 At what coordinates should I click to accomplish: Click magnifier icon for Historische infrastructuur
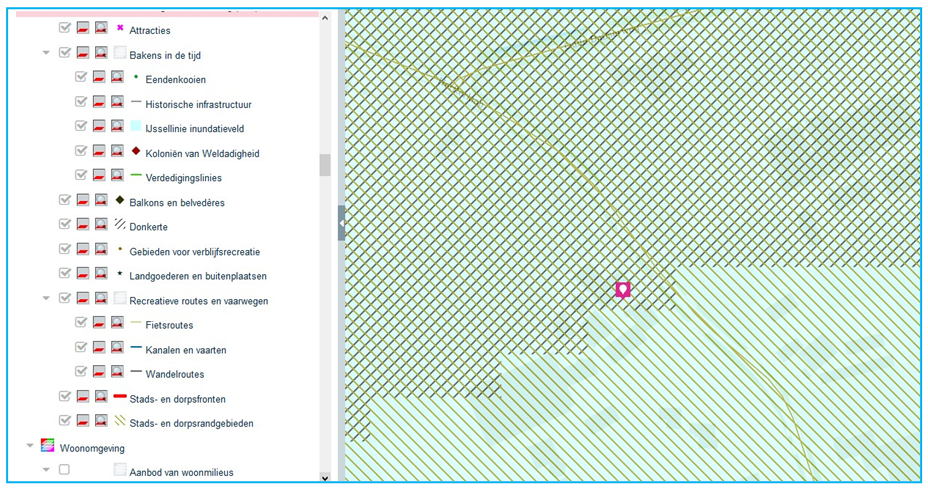click(117, 102)
